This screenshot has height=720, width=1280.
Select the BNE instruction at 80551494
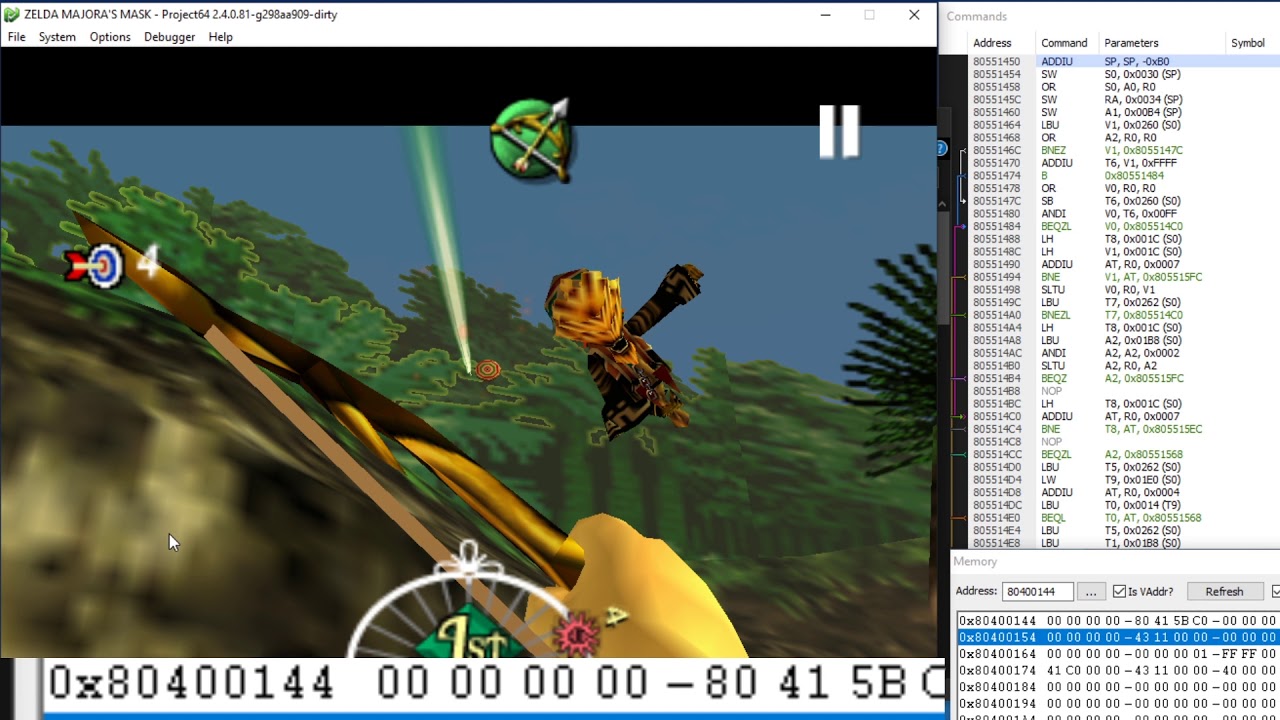click(x=1125, y=277)
